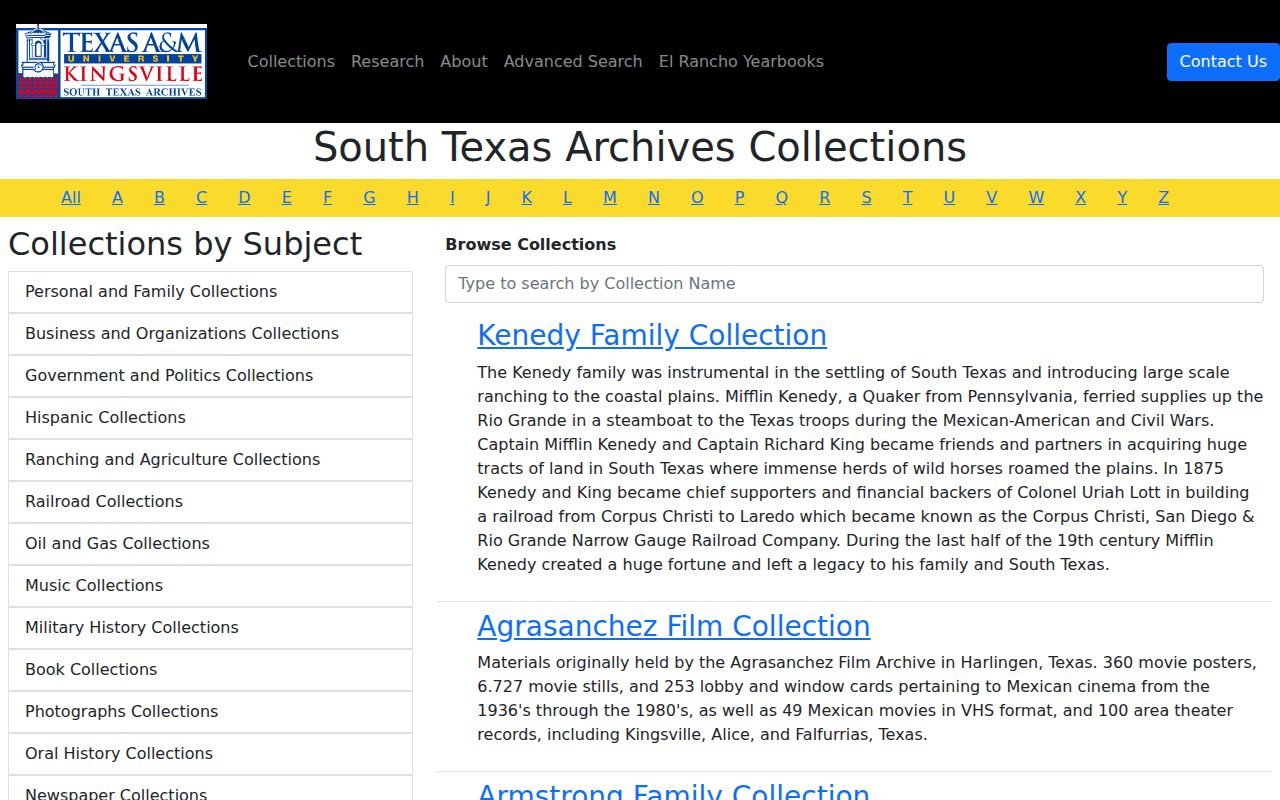Go to the About page
The height and width of the screenshot is (800, 1280).
[x=464, y=61]
